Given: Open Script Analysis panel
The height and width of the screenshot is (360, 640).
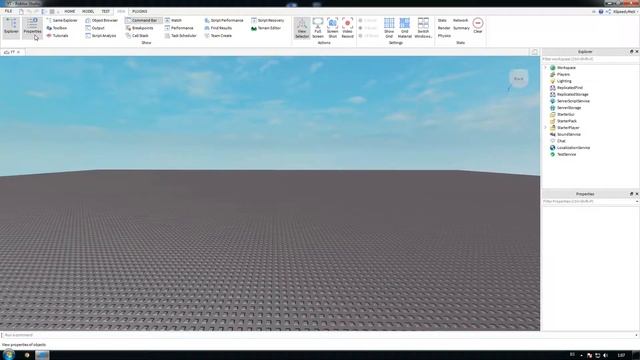Looking at the screenshot, I should [101, 36].
